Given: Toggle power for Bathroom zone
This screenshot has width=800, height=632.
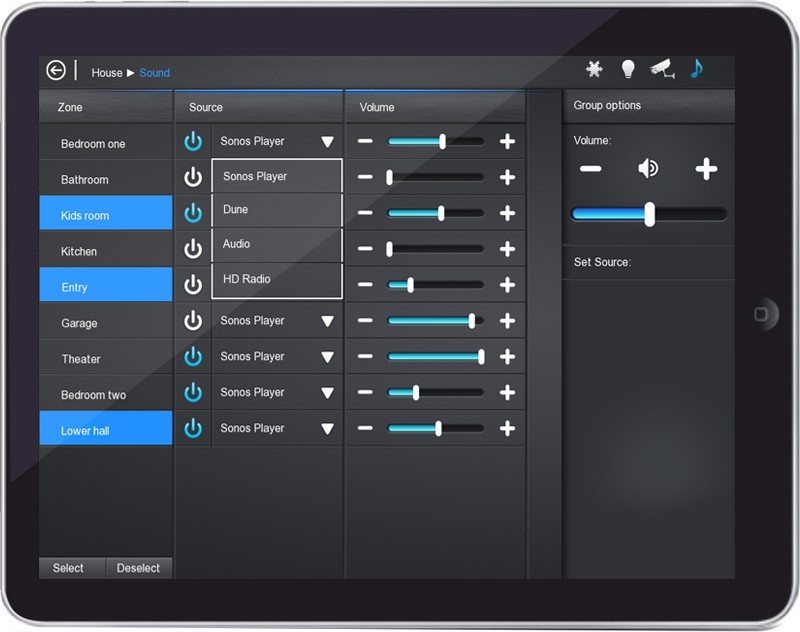Looking at the screenshot, I should (193, 178).
